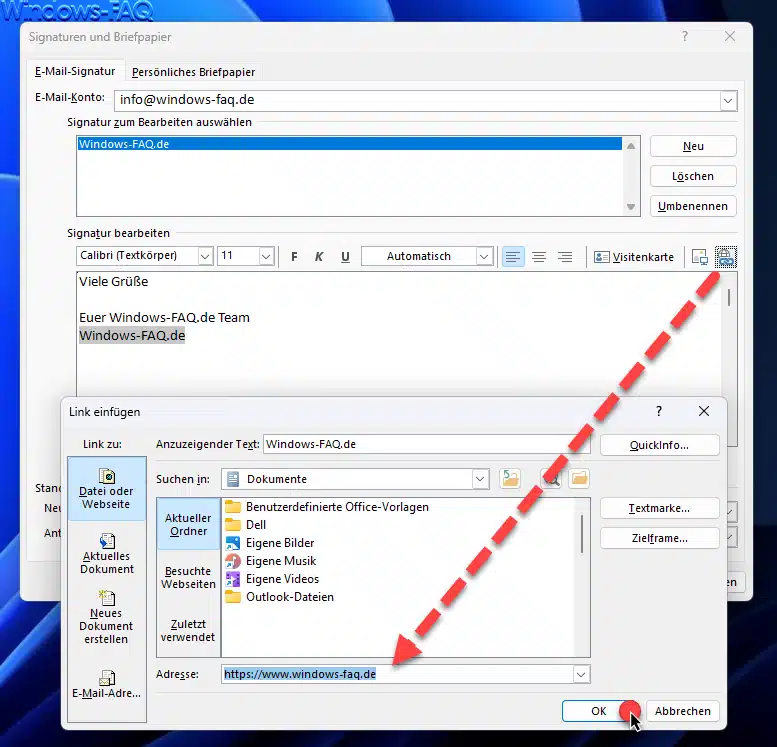The width and height of the screenshot is (777, 747).
Task: Click the Adresse URL field
Action: 397,674
